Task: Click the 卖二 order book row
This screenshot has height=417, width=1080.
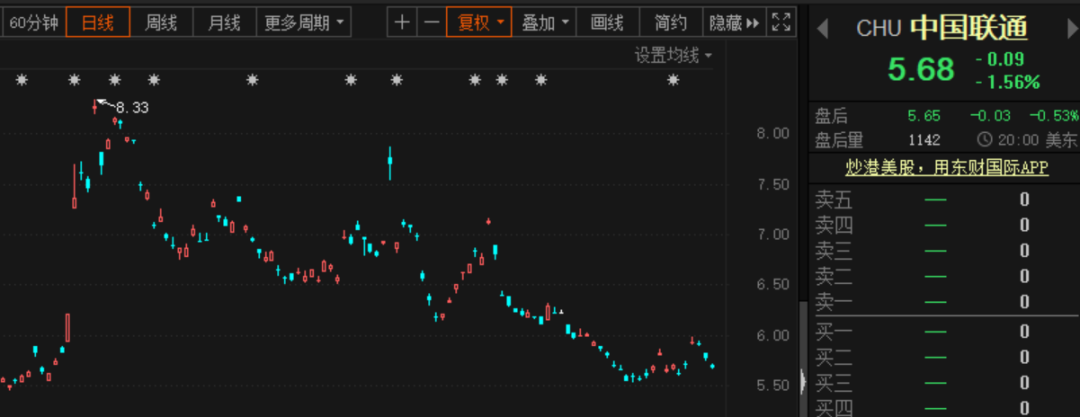Action: click(x=944, y=277)
